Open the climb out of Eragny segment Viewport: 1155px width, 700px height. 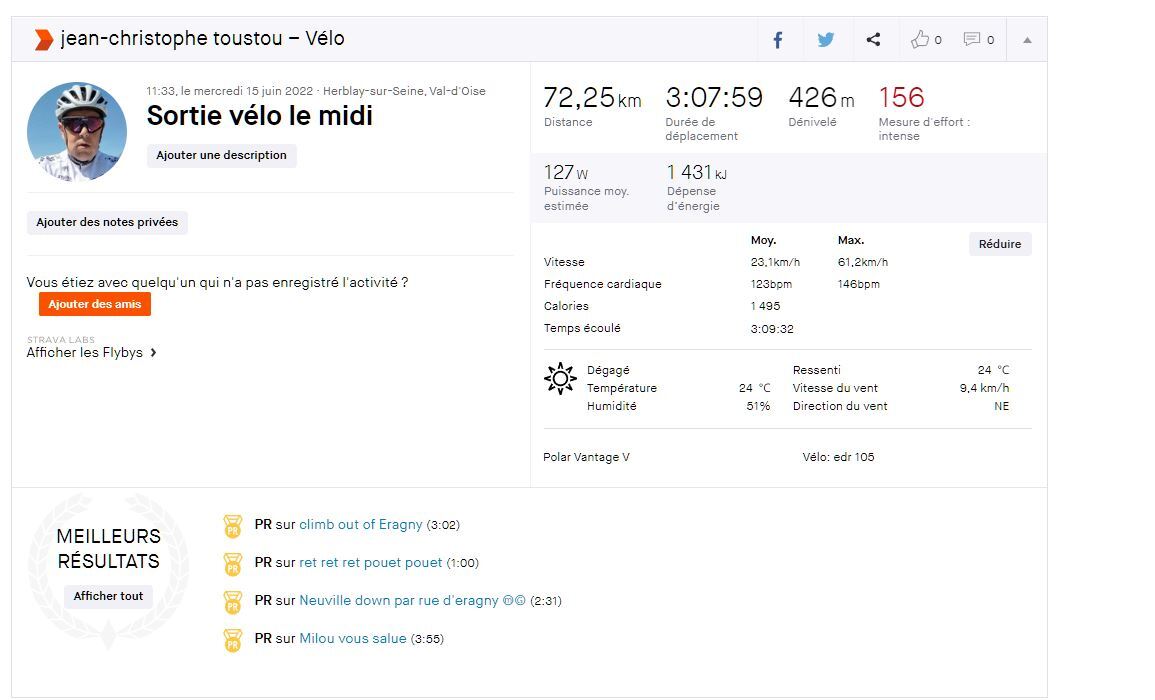click(361, 525)
